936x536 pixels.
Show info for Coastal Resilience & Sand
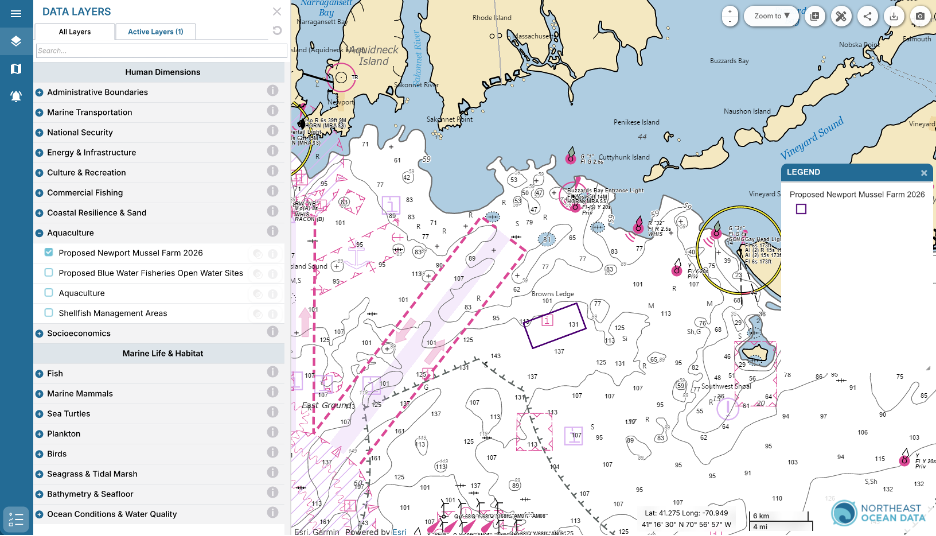coord(273,211)
